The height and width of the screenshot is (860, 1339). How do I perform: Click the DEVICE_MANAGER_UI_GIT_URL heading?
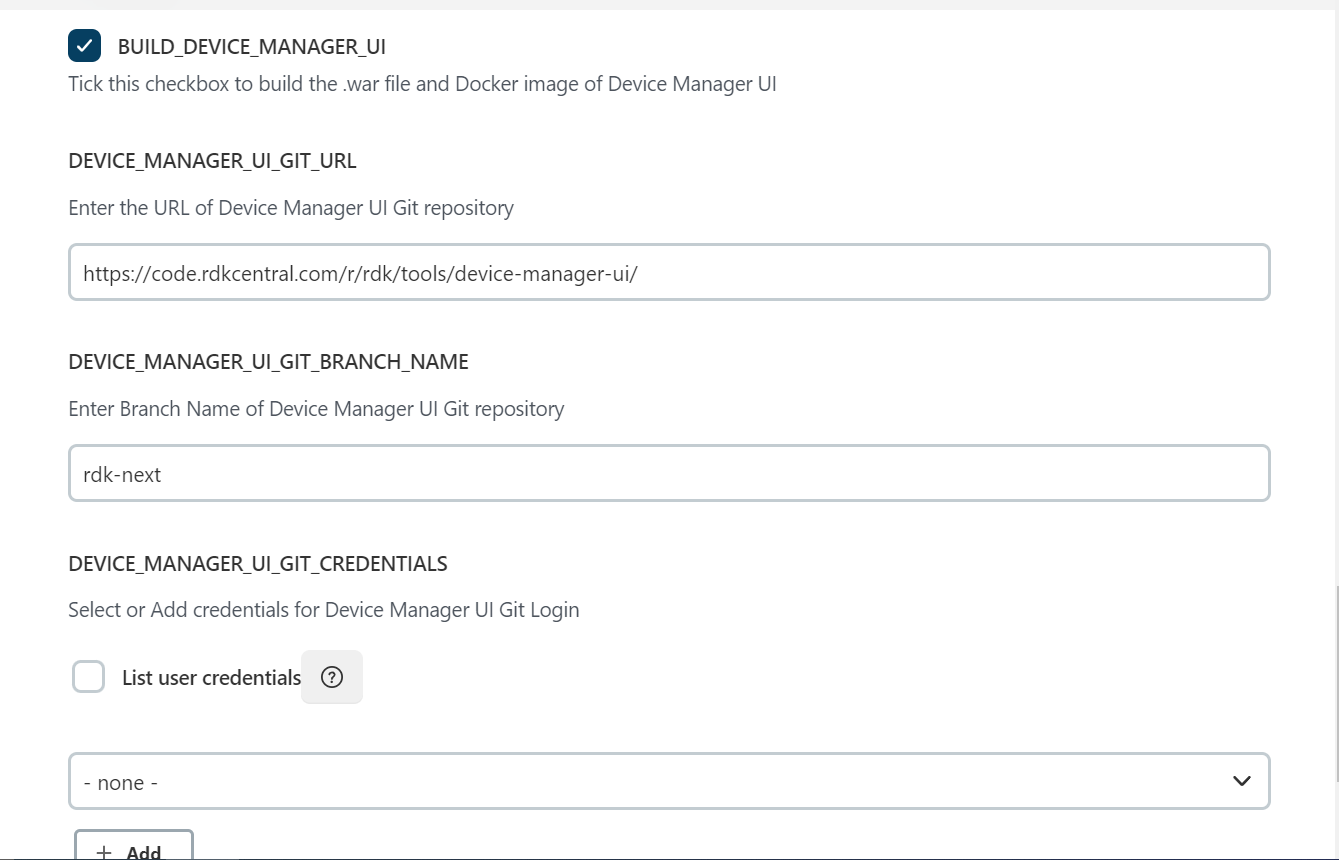click(212, 161)
